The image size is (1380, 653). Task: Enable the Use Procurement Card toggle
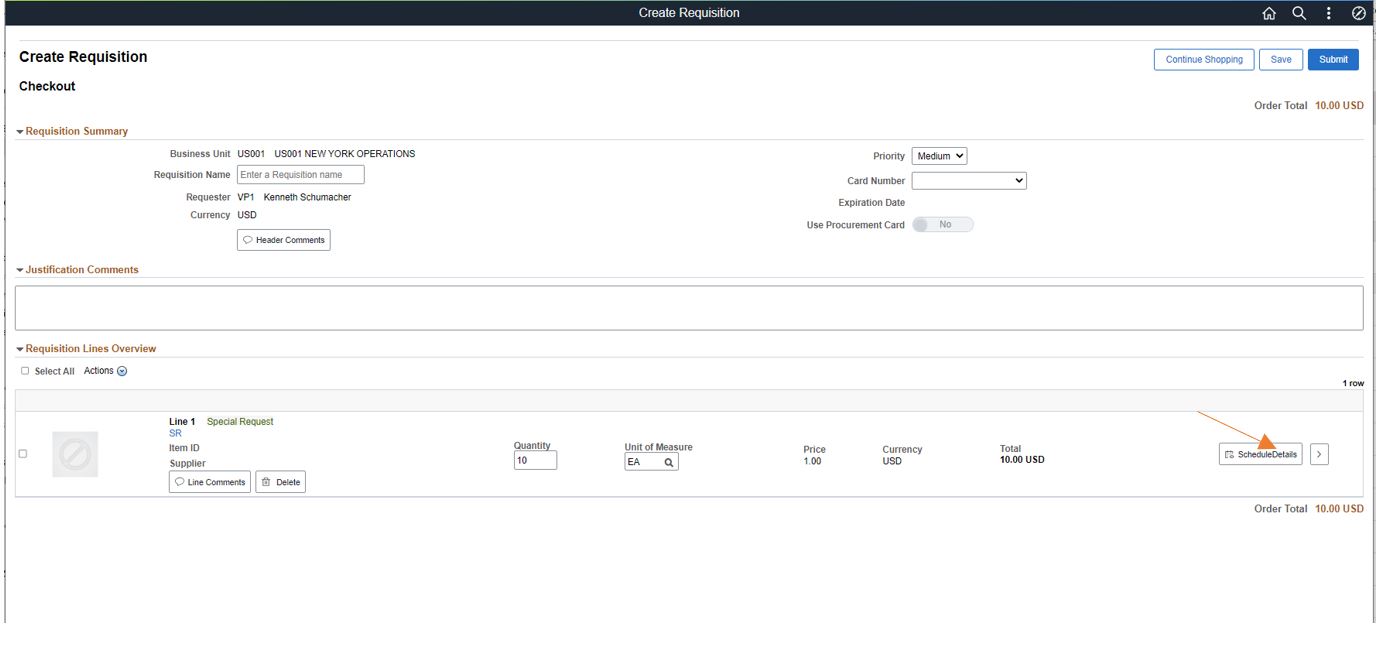[944, 223]
